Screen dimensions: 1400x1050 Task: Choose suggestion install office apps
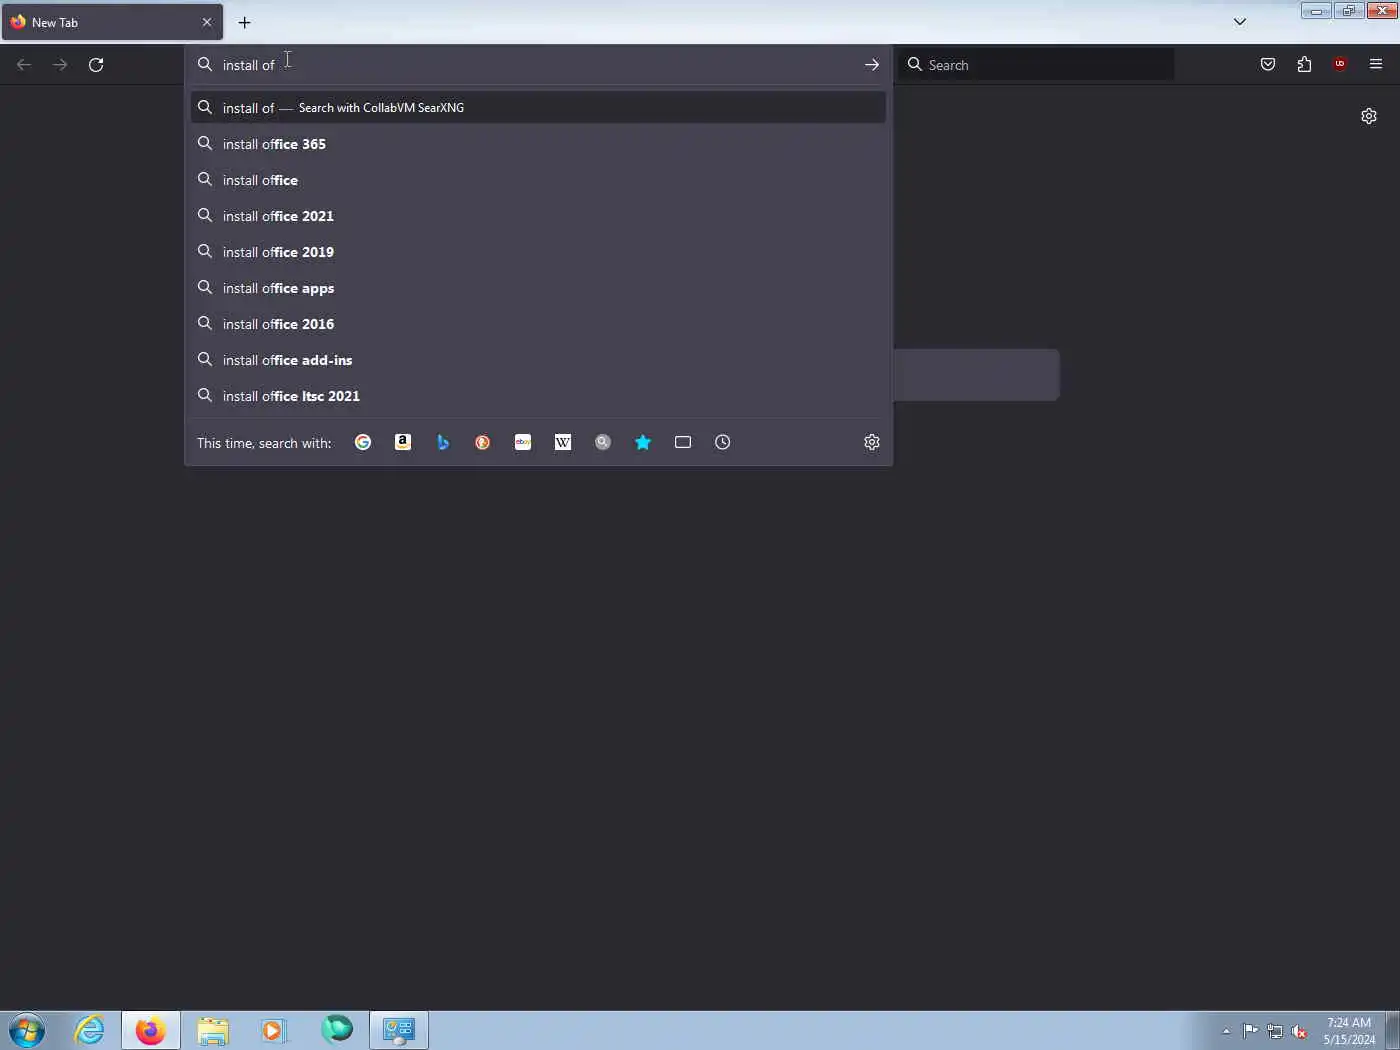tap(538, 288)
